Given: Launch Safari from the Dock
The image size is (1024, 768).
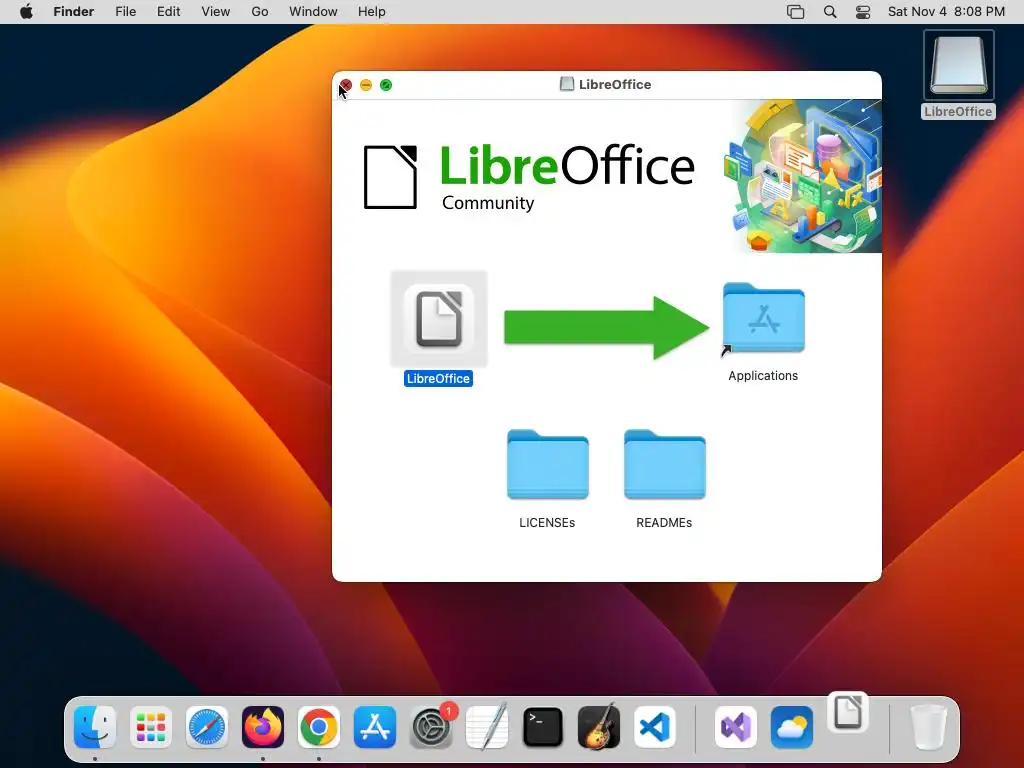Looking at the screenshot, I should [x=207, y=727].
